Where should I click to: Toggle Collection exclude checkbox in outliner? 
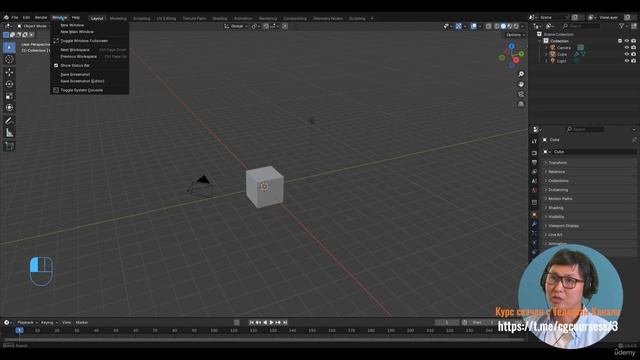pyautogui.click(x=620, y=41)
